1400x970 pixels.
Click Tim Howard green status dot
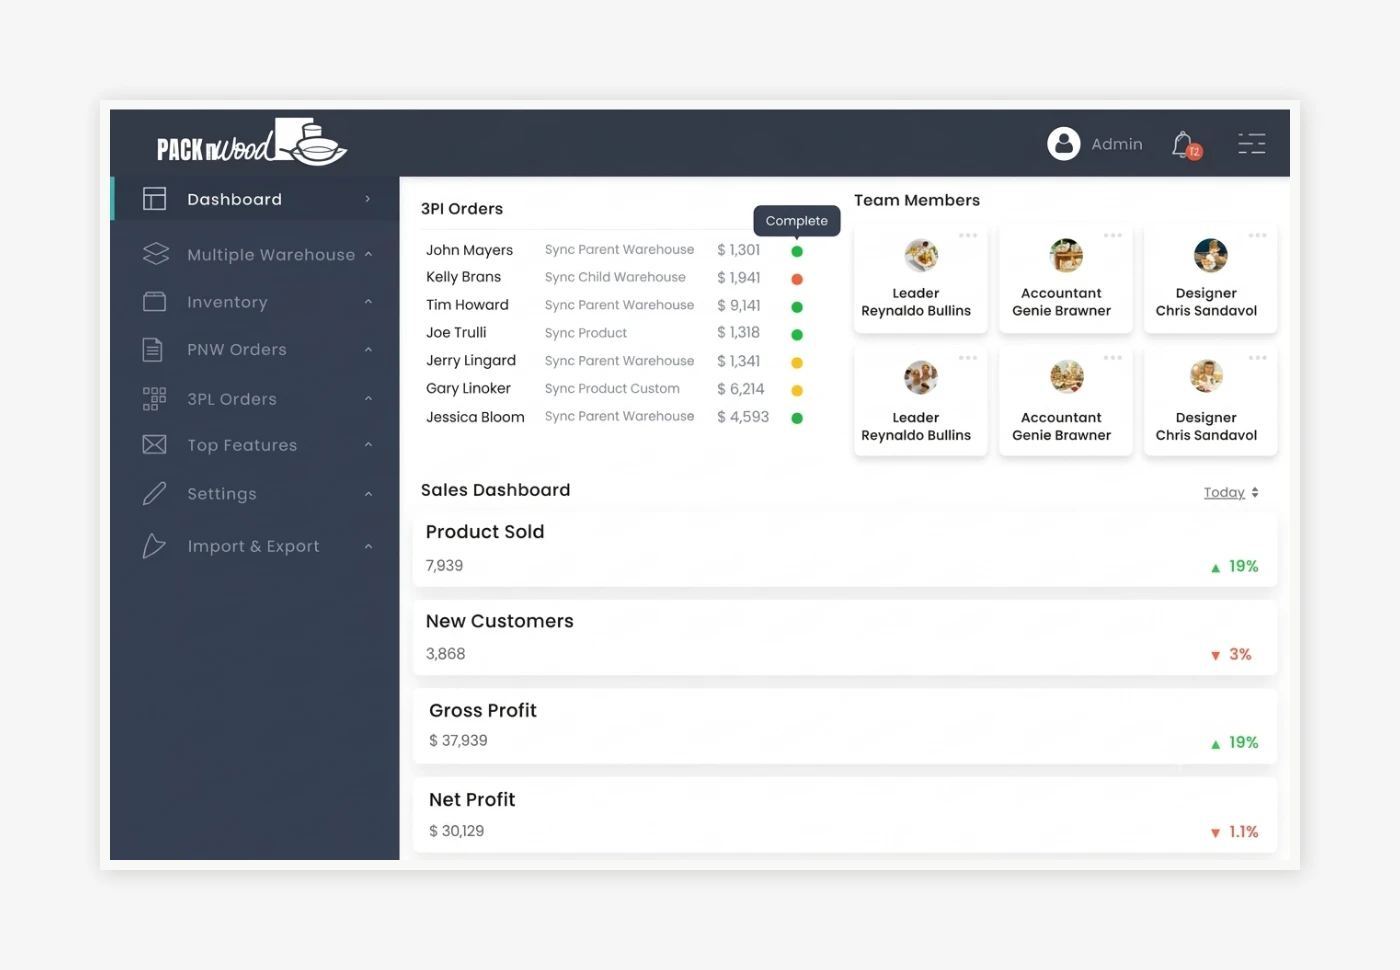click(x=797, y=307)
